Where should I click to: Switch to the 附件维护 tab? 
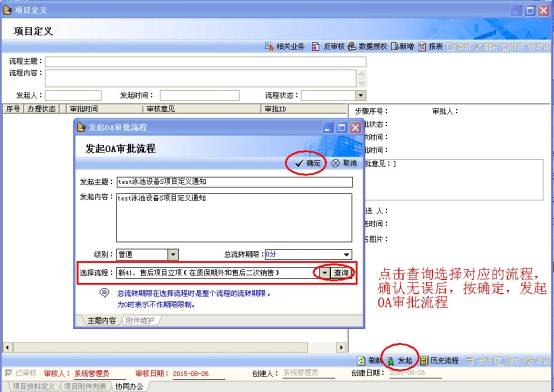(x=140, y=321)
